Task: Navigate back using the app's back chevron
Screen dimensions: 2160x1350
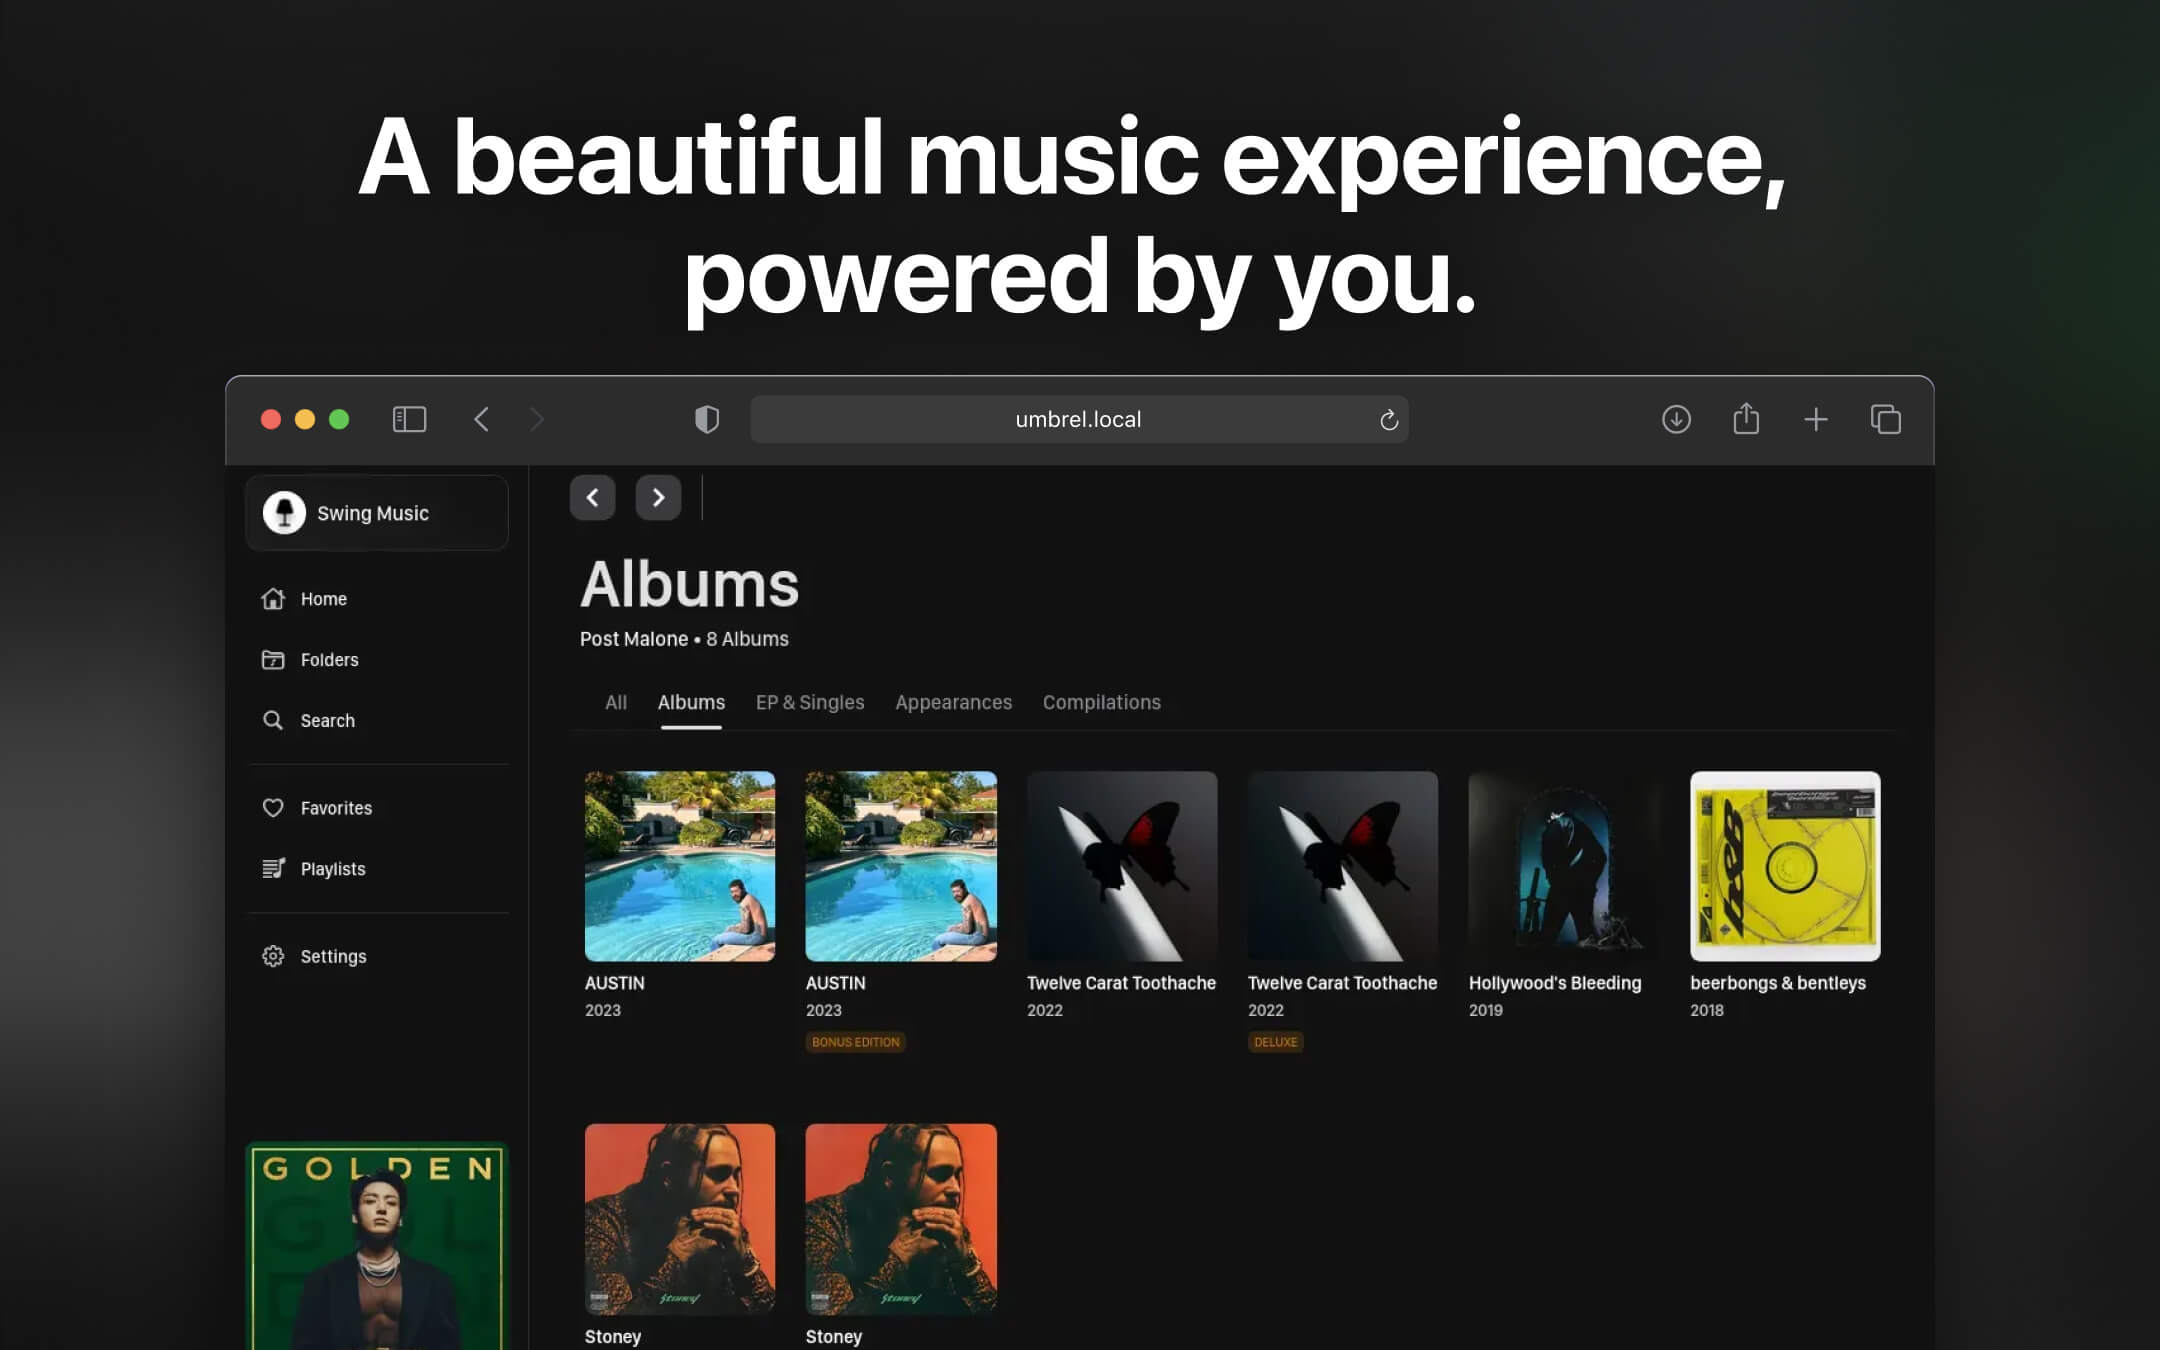Action: click(592, 497)
